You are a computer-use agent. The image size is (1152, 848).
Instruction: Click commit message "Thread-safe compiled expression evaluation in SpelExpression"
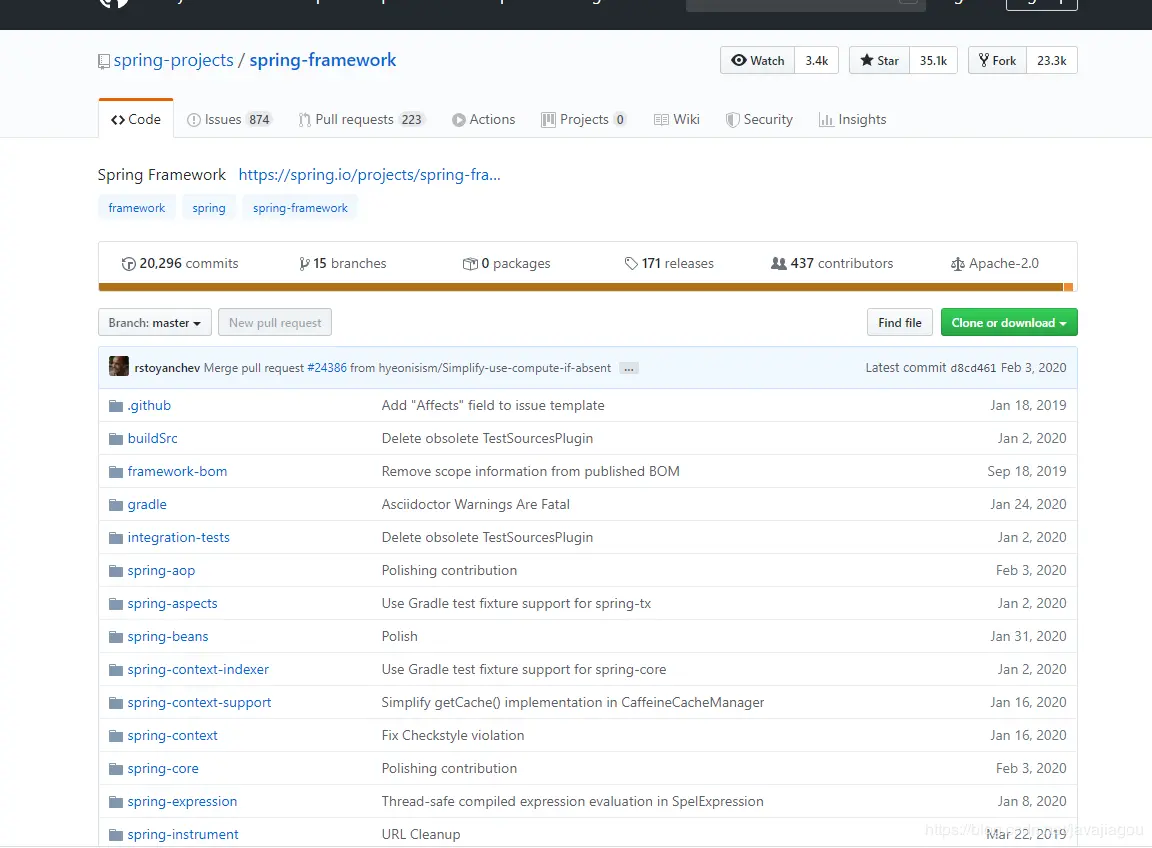point(572,802)
